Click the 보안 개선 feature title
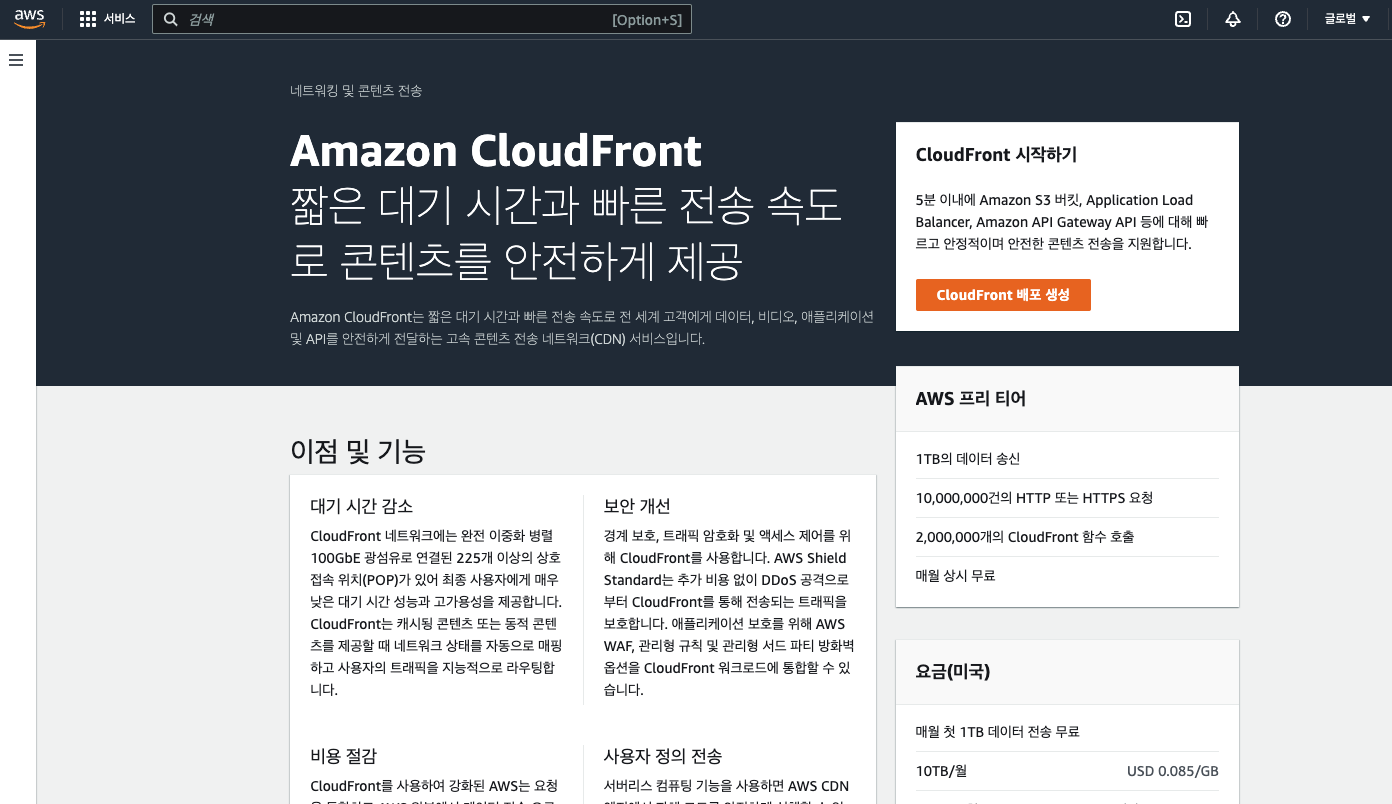 637,506
